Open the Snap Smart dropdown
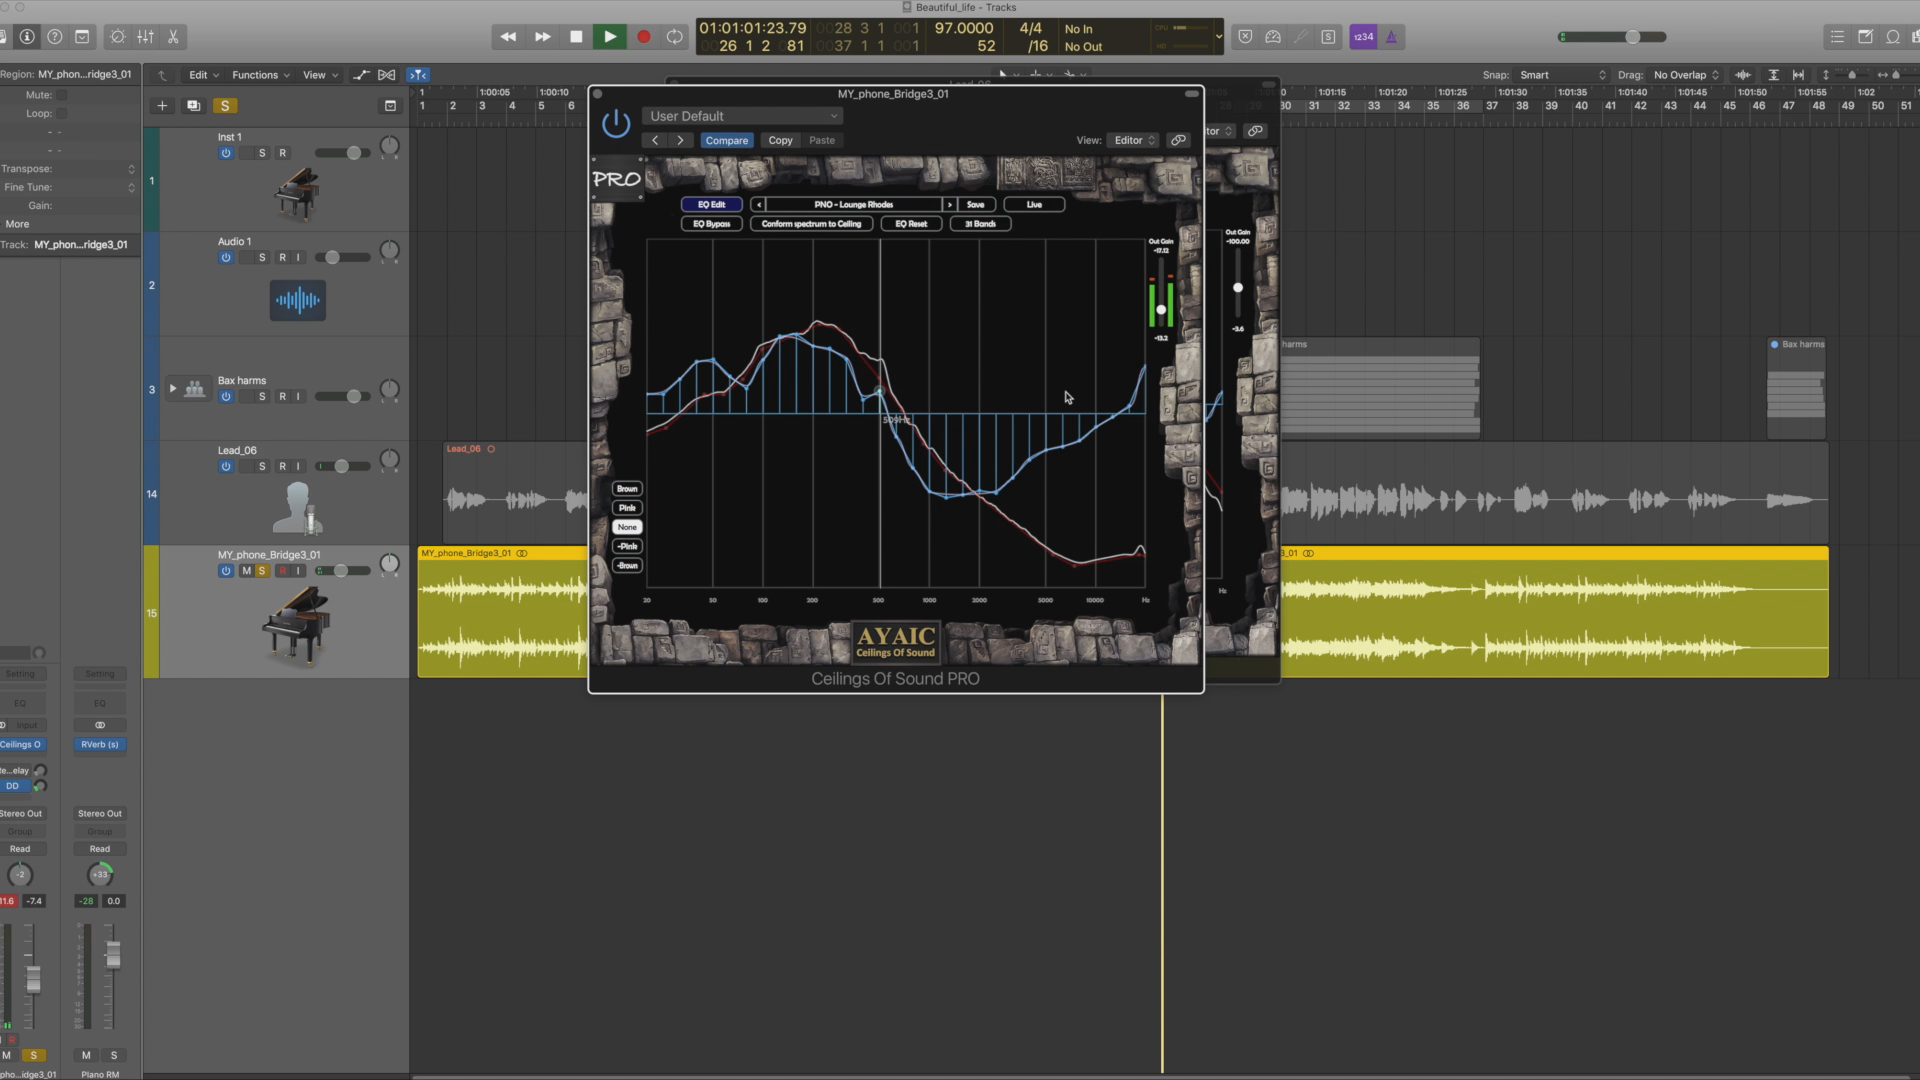 click(1561, 75)
